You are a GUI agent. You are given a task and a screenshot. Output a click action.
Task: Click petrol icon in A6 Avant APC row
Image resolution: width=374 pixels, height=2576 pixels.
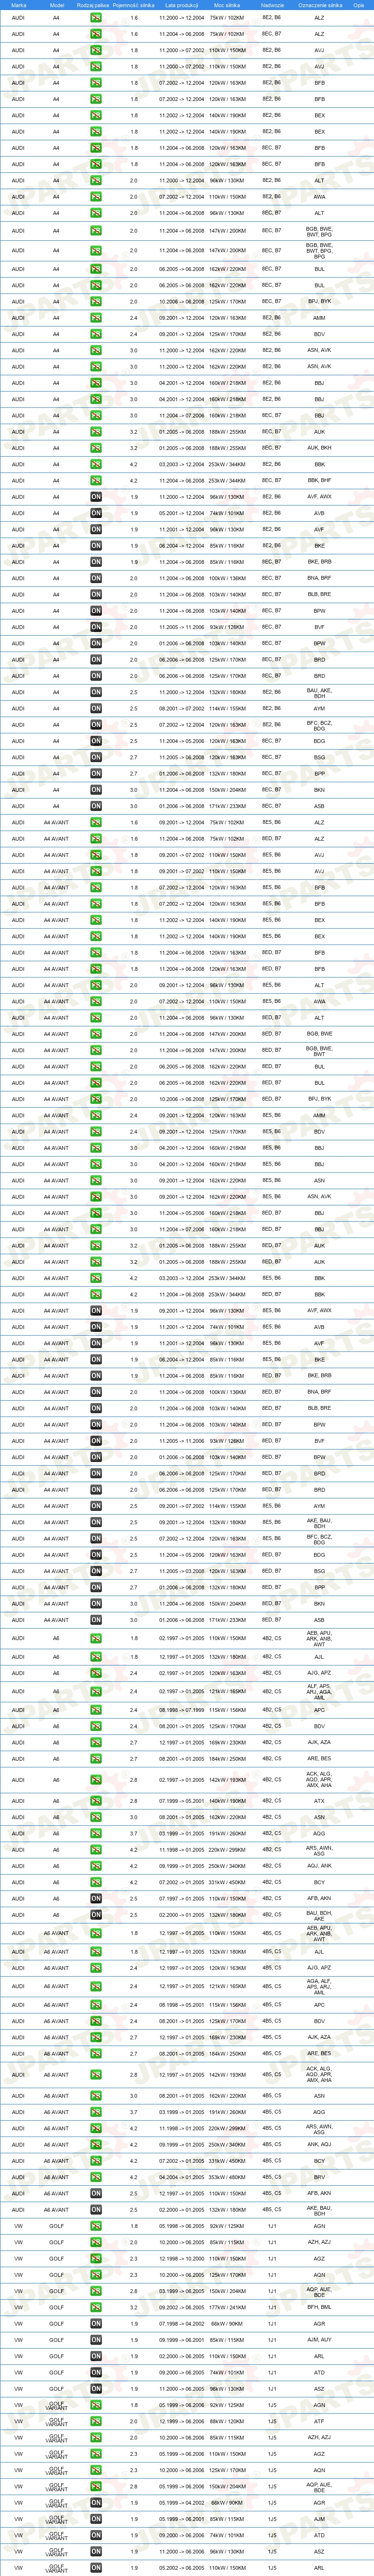(96, 2005)
